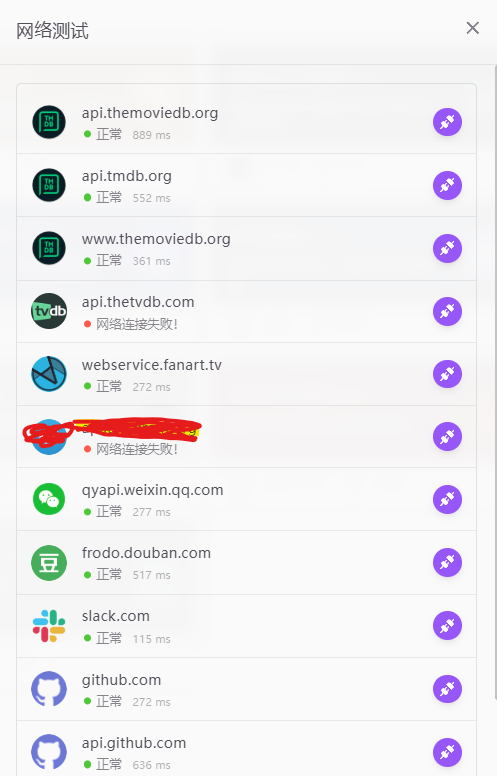Click the fanart.tv logo
This screenshot has height=776, width=497.
coord(49,374)
